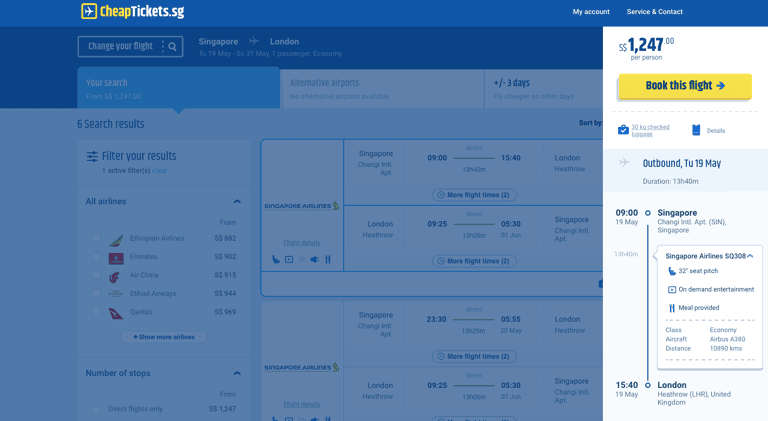Click the entertainment play icon under first Flight details
The width and height of the screenshot is (768, 421).
(x=289, y=259)
